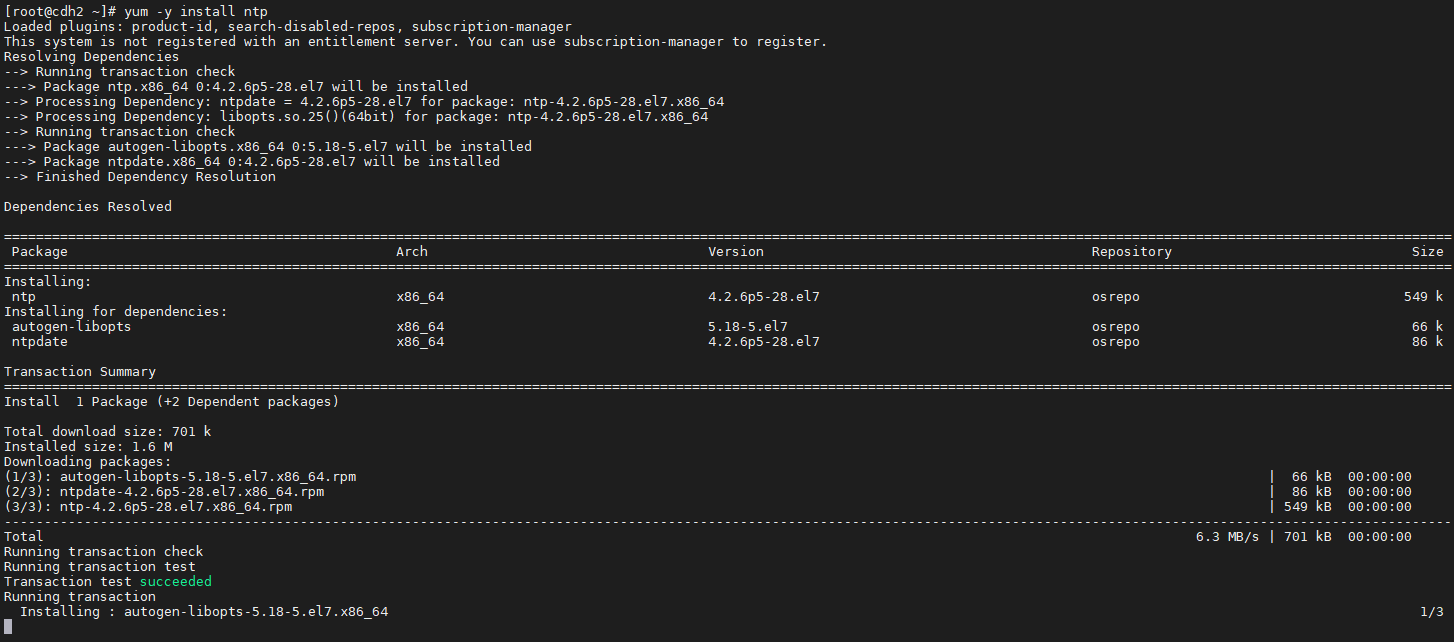Click the '1/3' install progress counter
This screenshot has height=642, width=1454.
pyautogui.click(x=1432, y=611)
